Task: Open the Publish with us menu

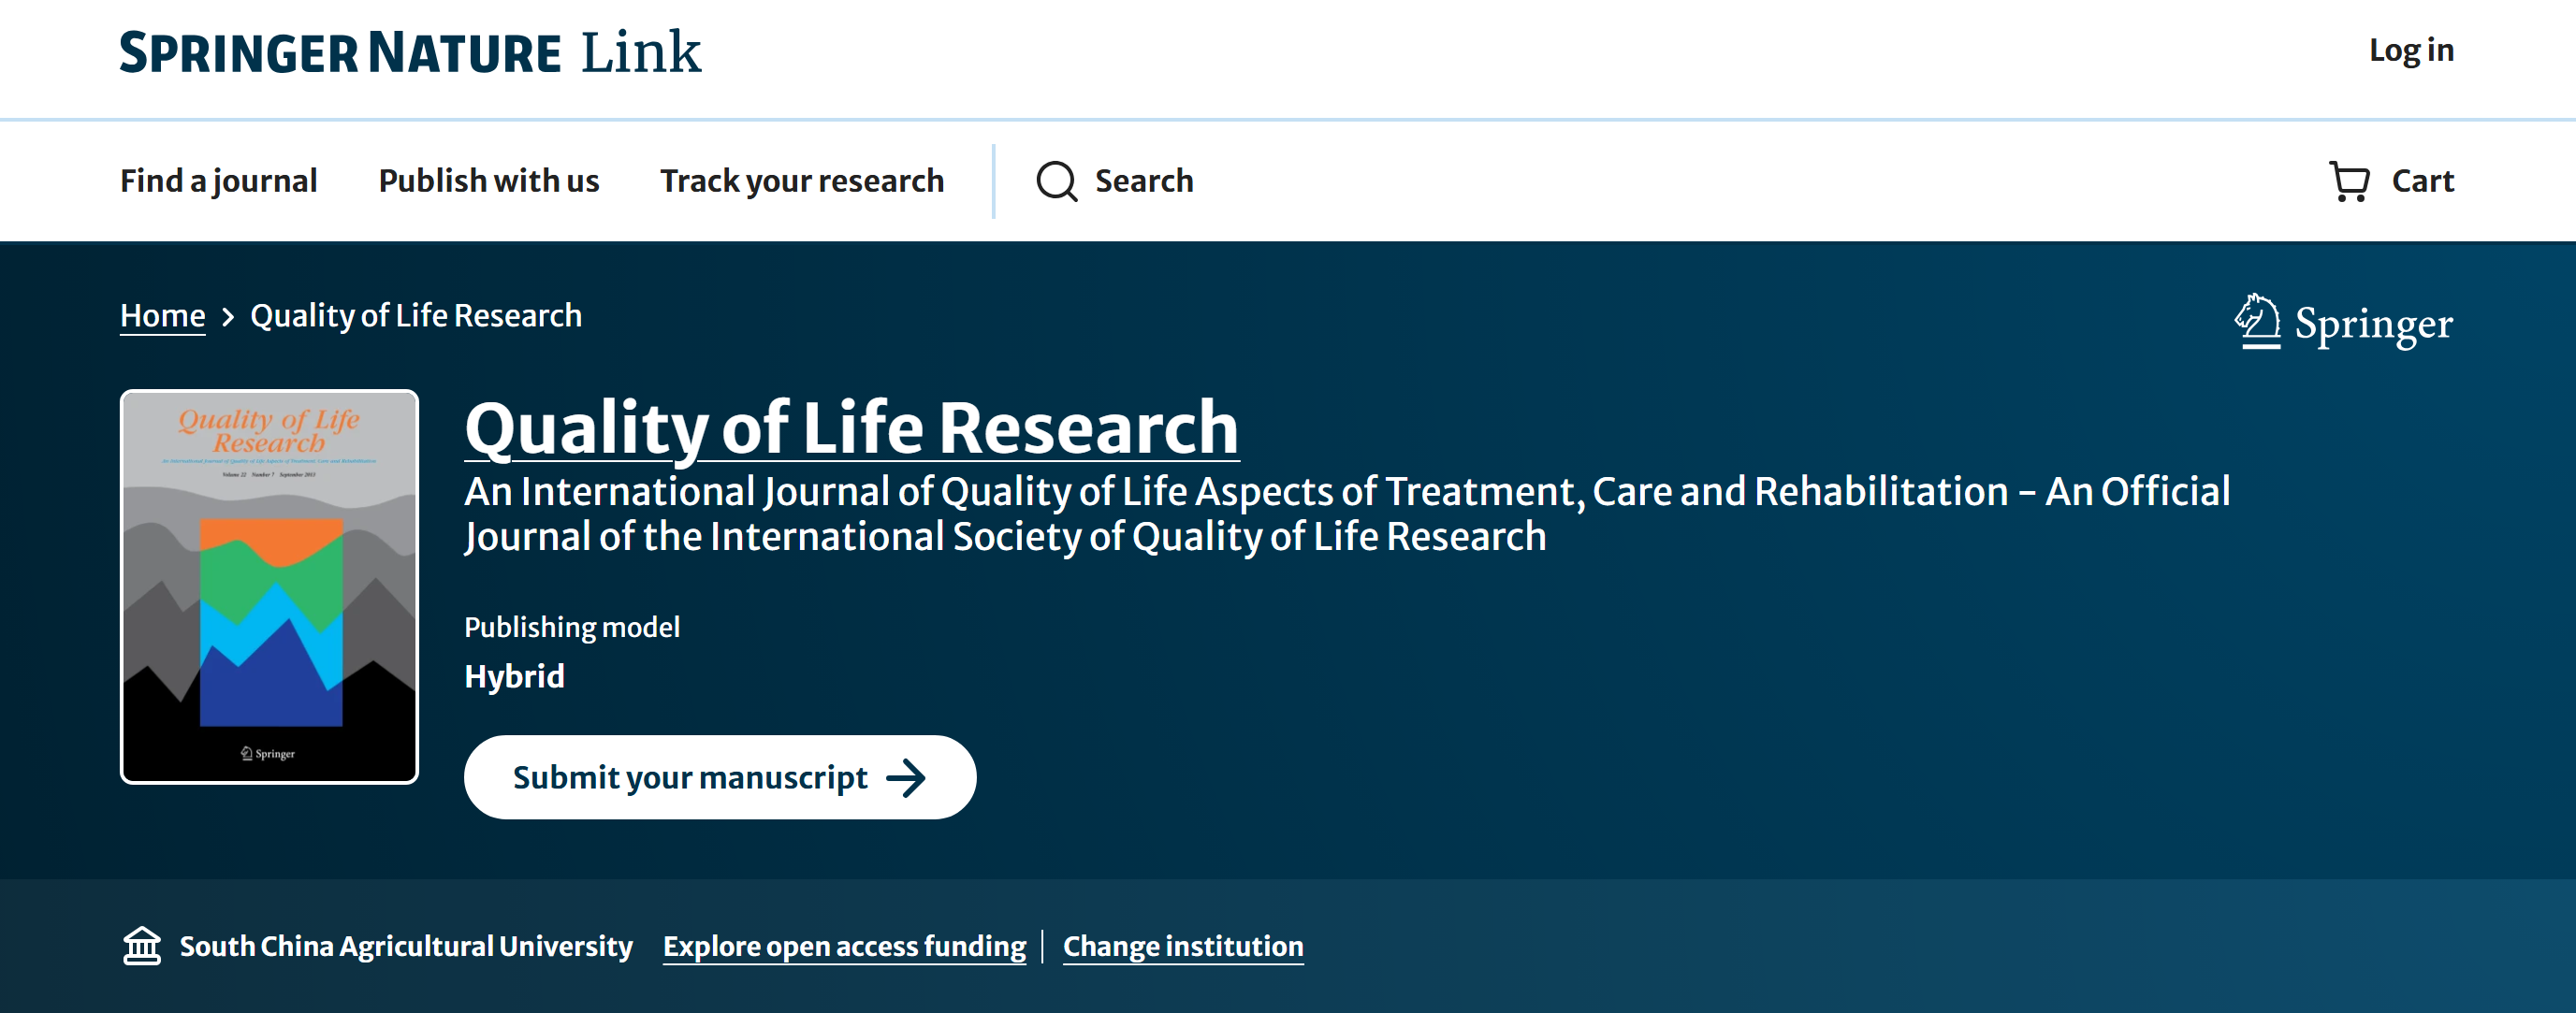Action: tap(488, 181)
